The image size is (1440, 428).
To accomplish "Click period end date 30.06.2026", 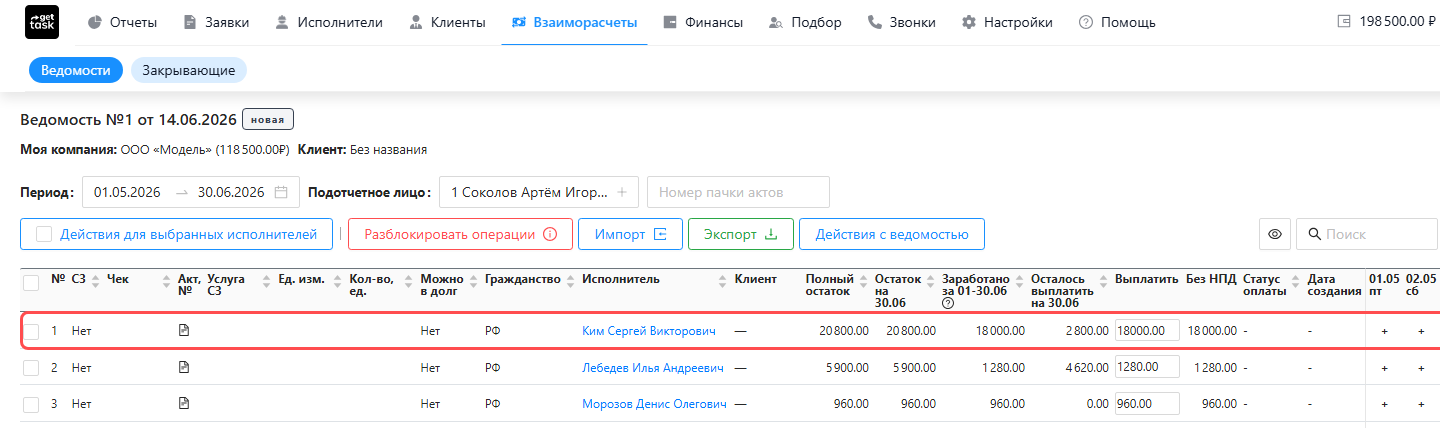I will [231, 192].
